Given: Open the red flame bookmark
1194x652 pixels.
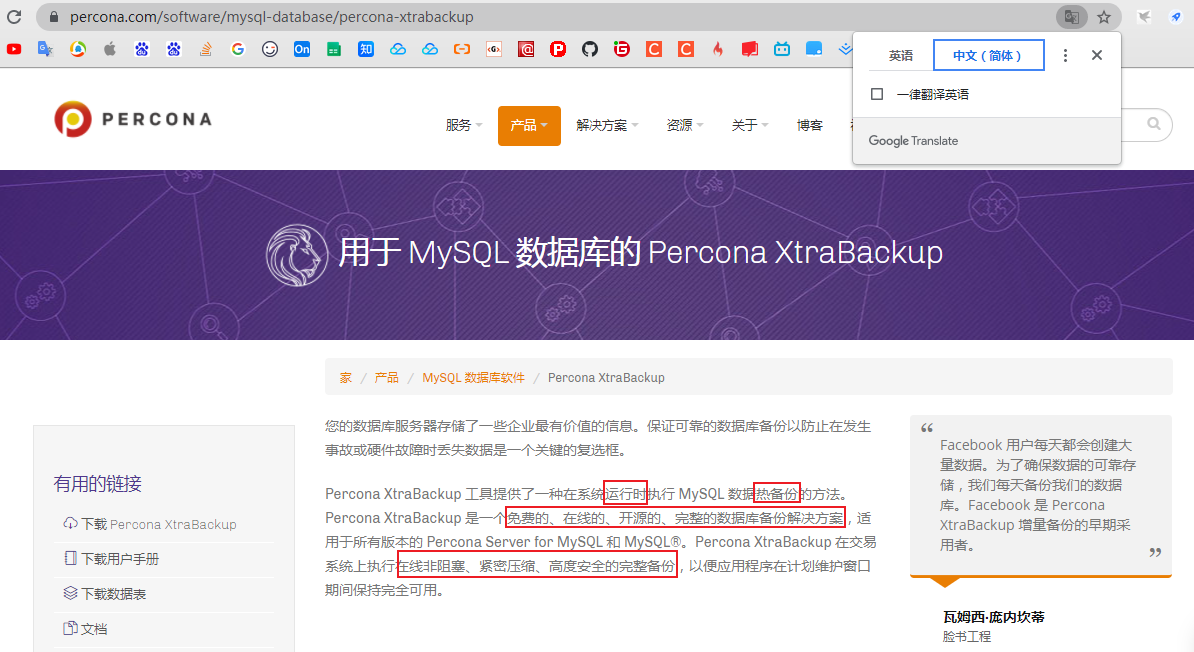Looking at the screenshot, I should pos(717,50).
